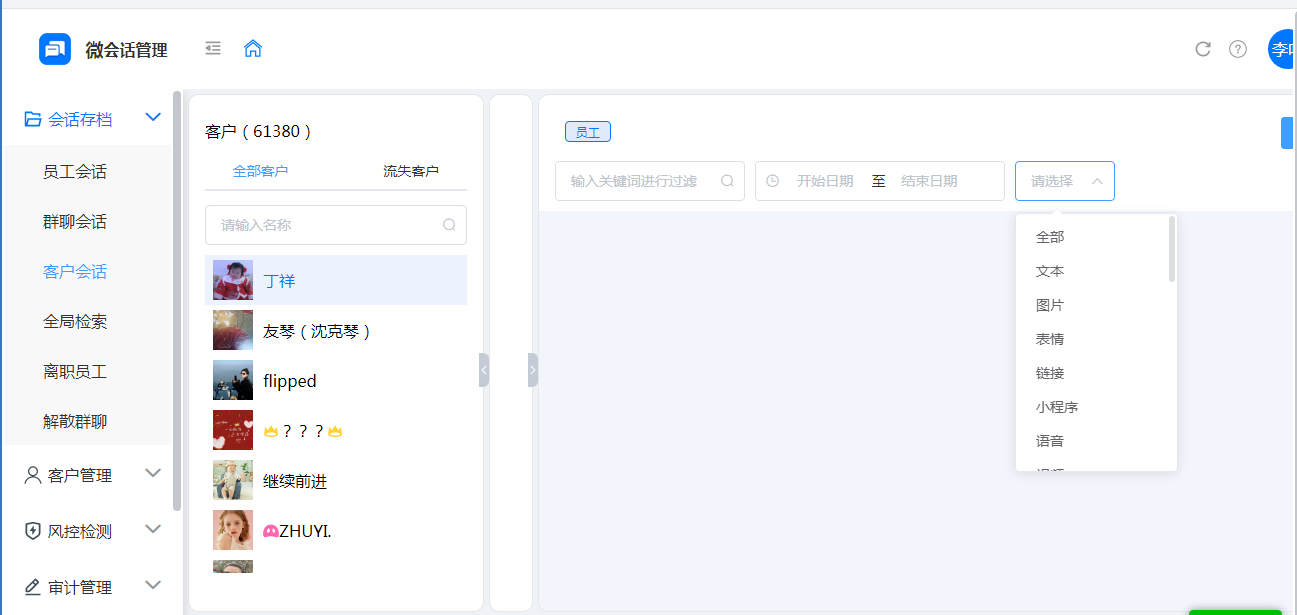Select 文本 message type in the dropdown list
The height and width of the screenshot is (615, 1297).
coord(1051,270)
